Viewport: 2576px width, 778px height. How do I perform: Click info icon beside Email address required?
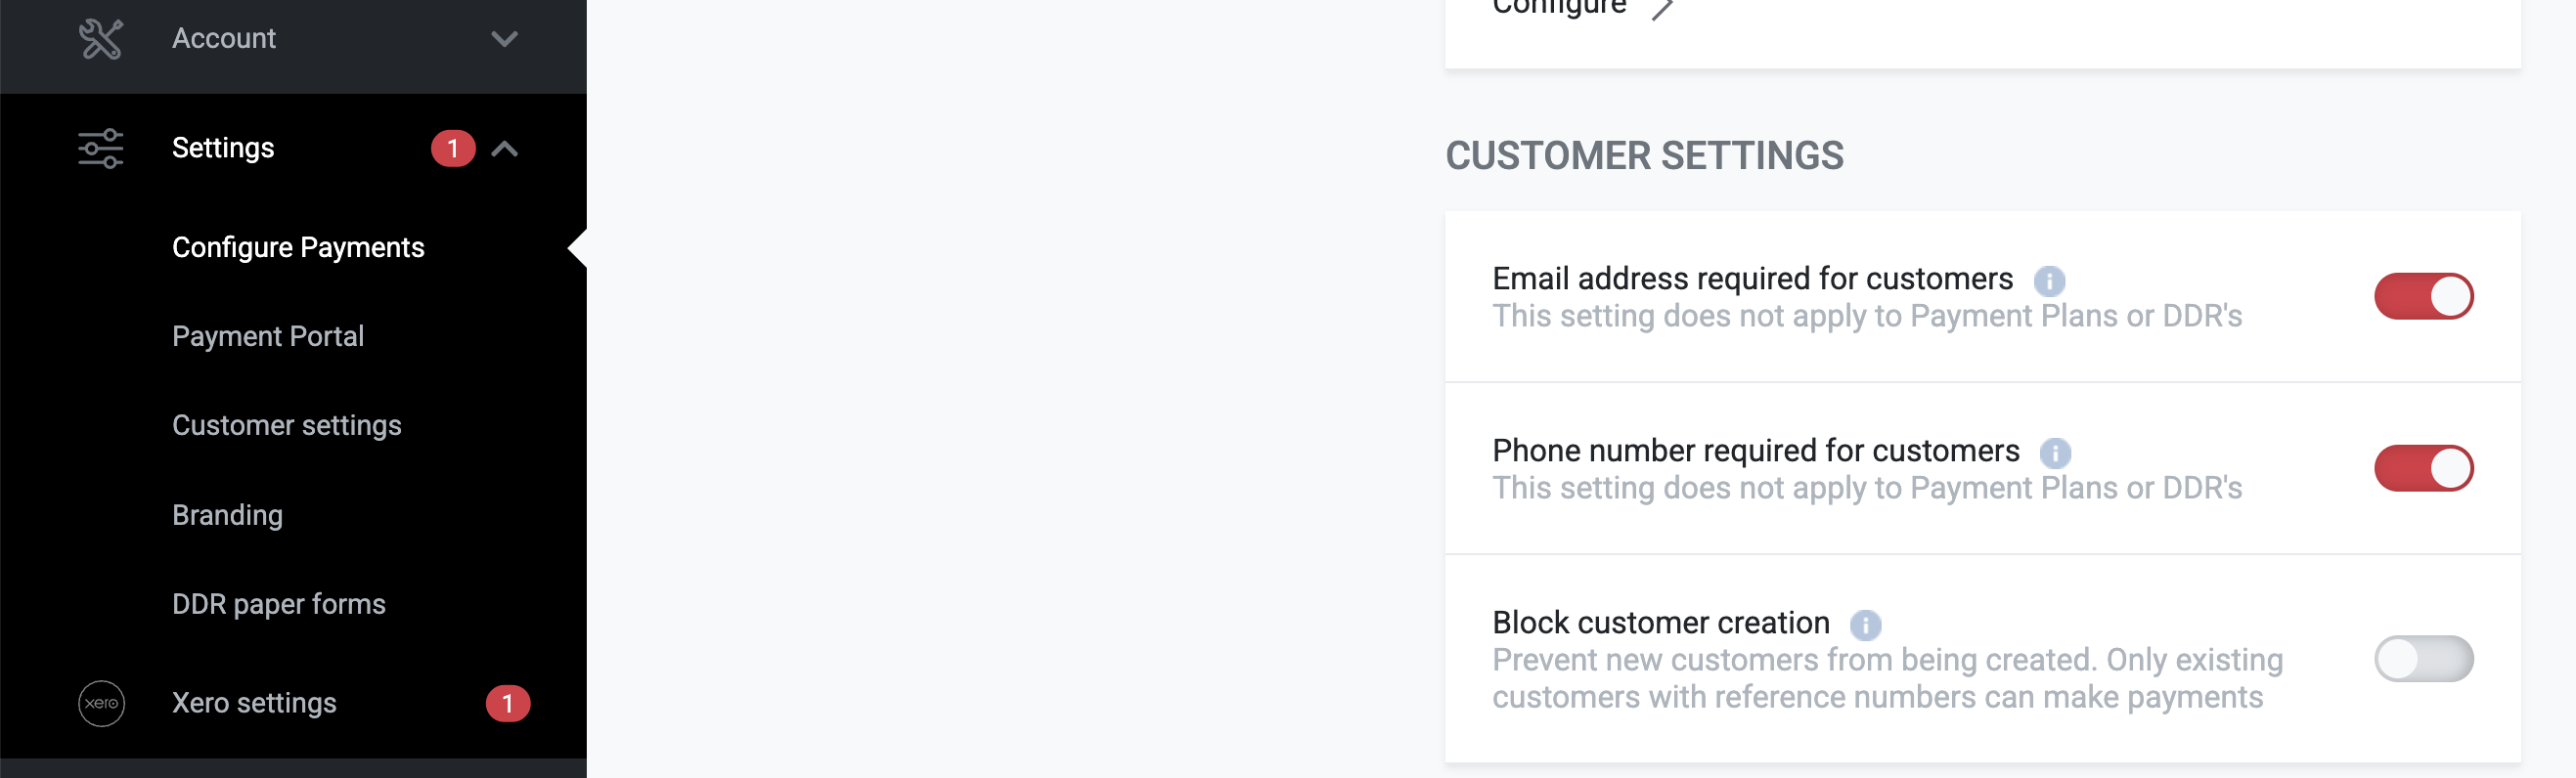pos(2048,281)
